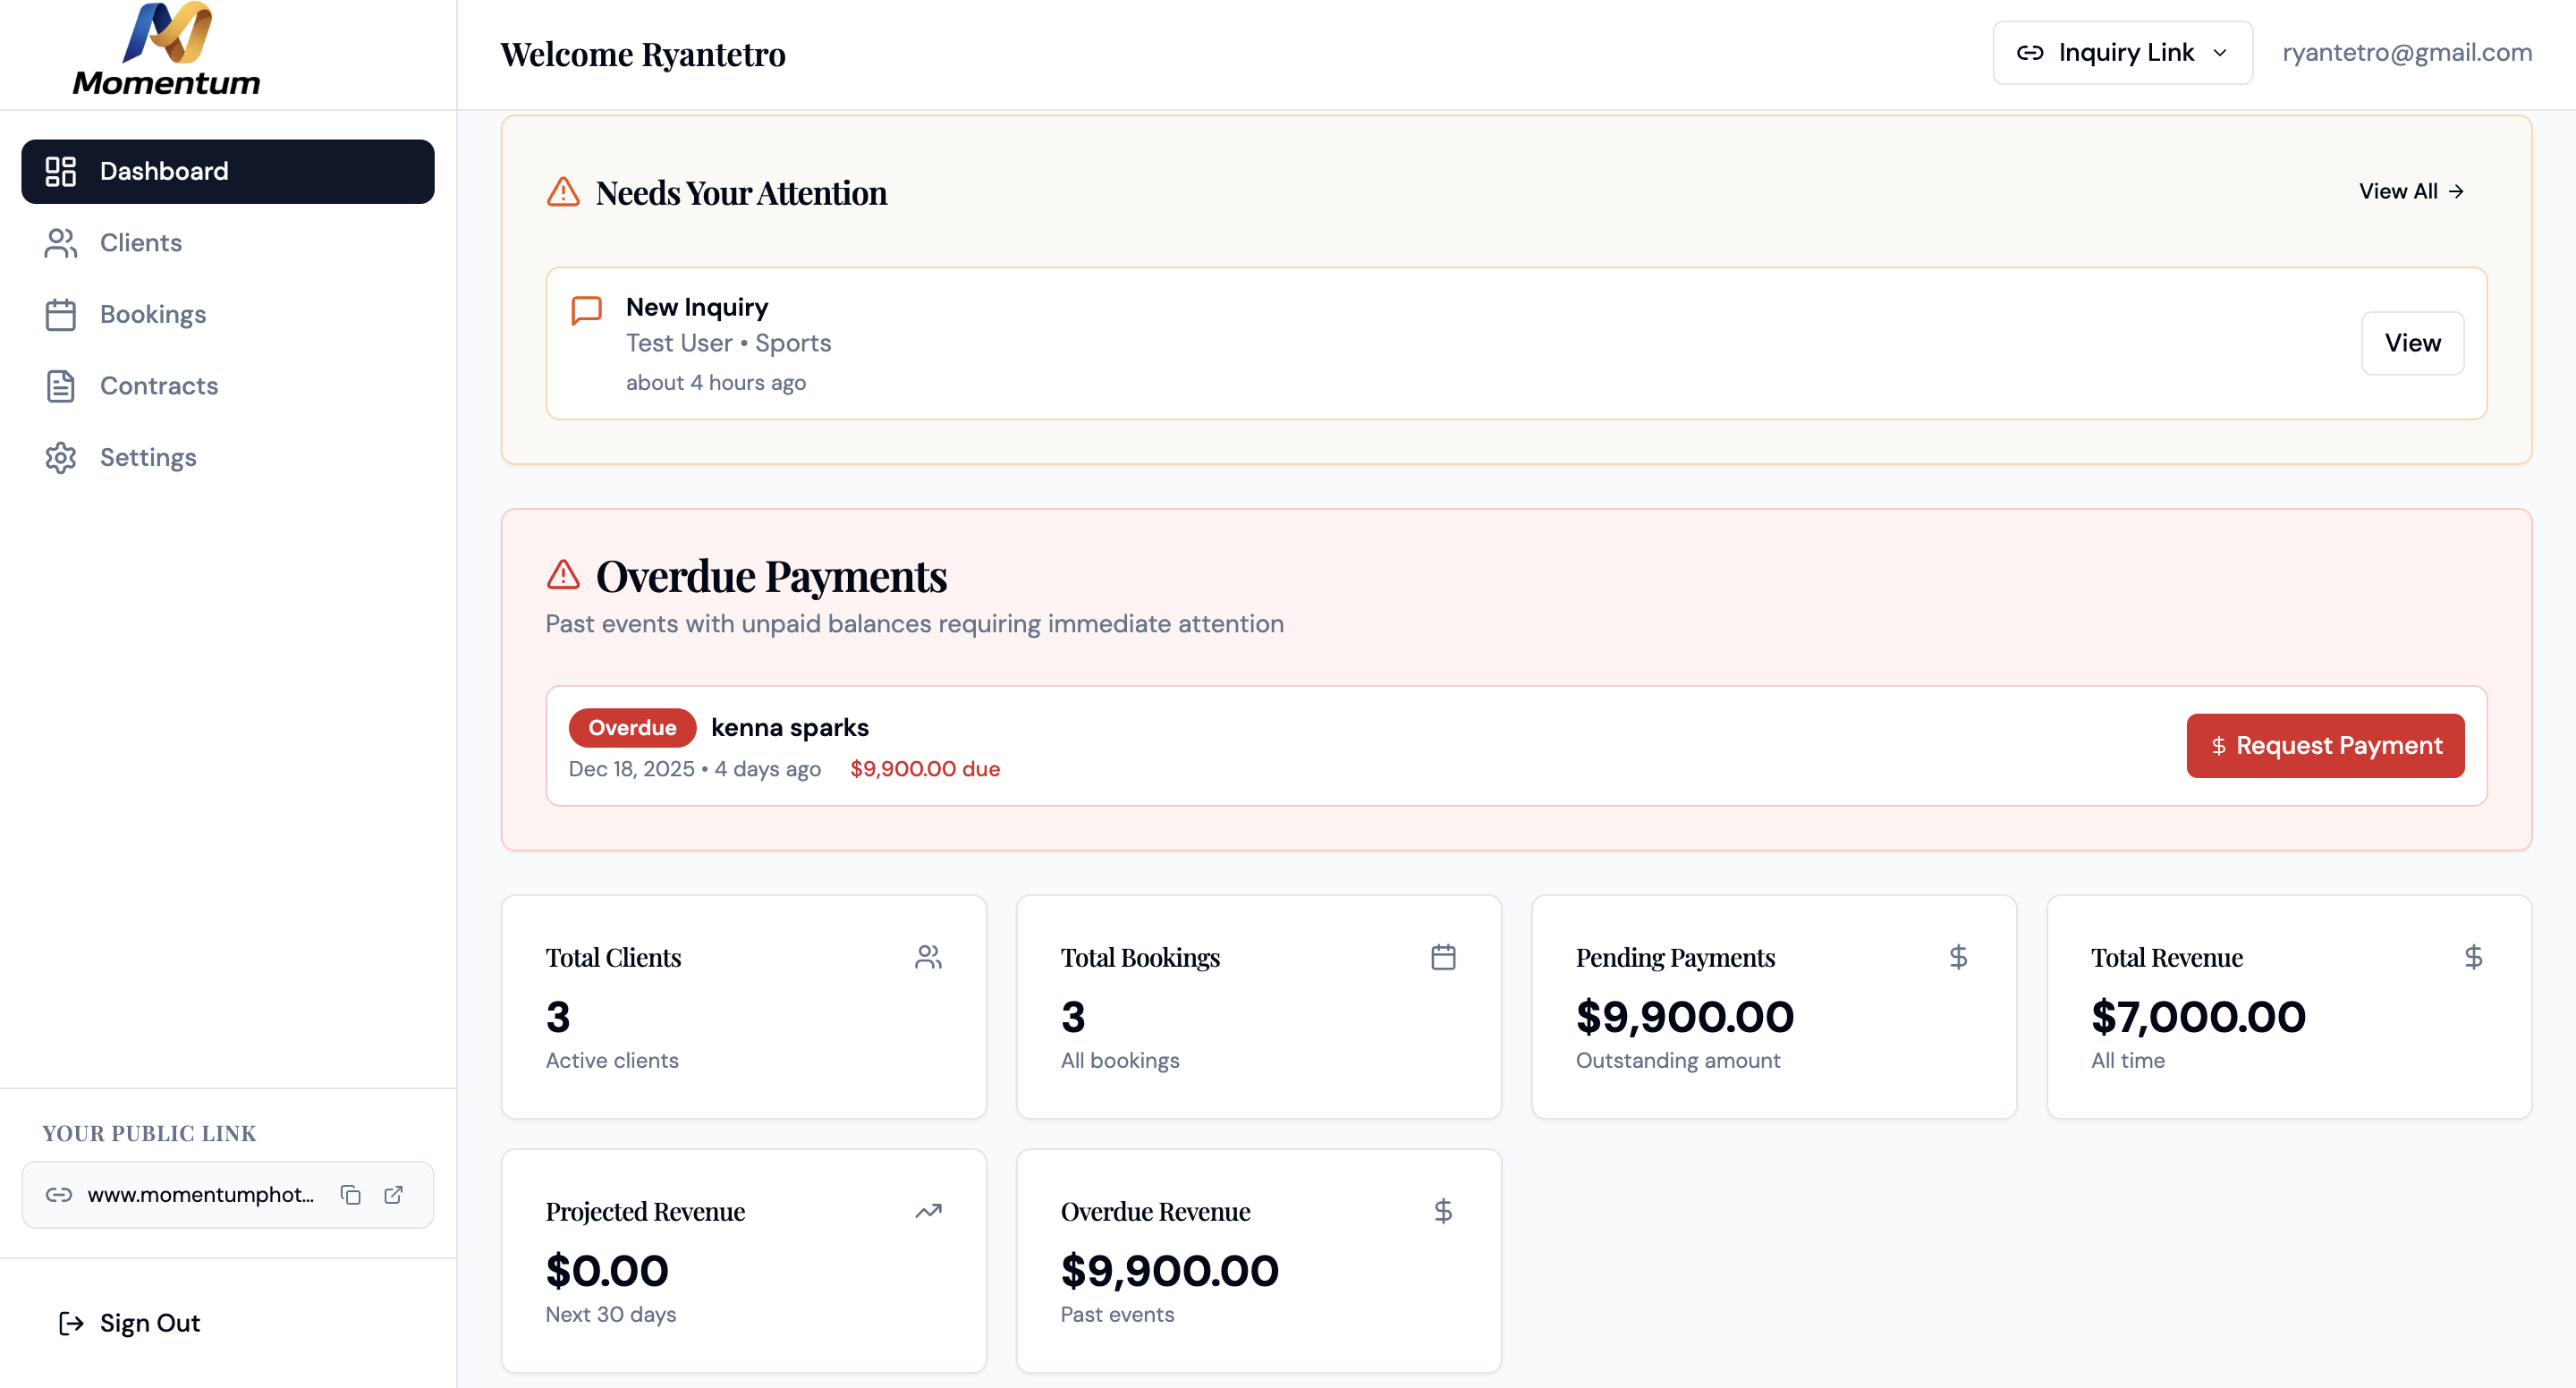Switch to the Clients section
This screenshot has width=2576, height=1388.
point(140,243)
